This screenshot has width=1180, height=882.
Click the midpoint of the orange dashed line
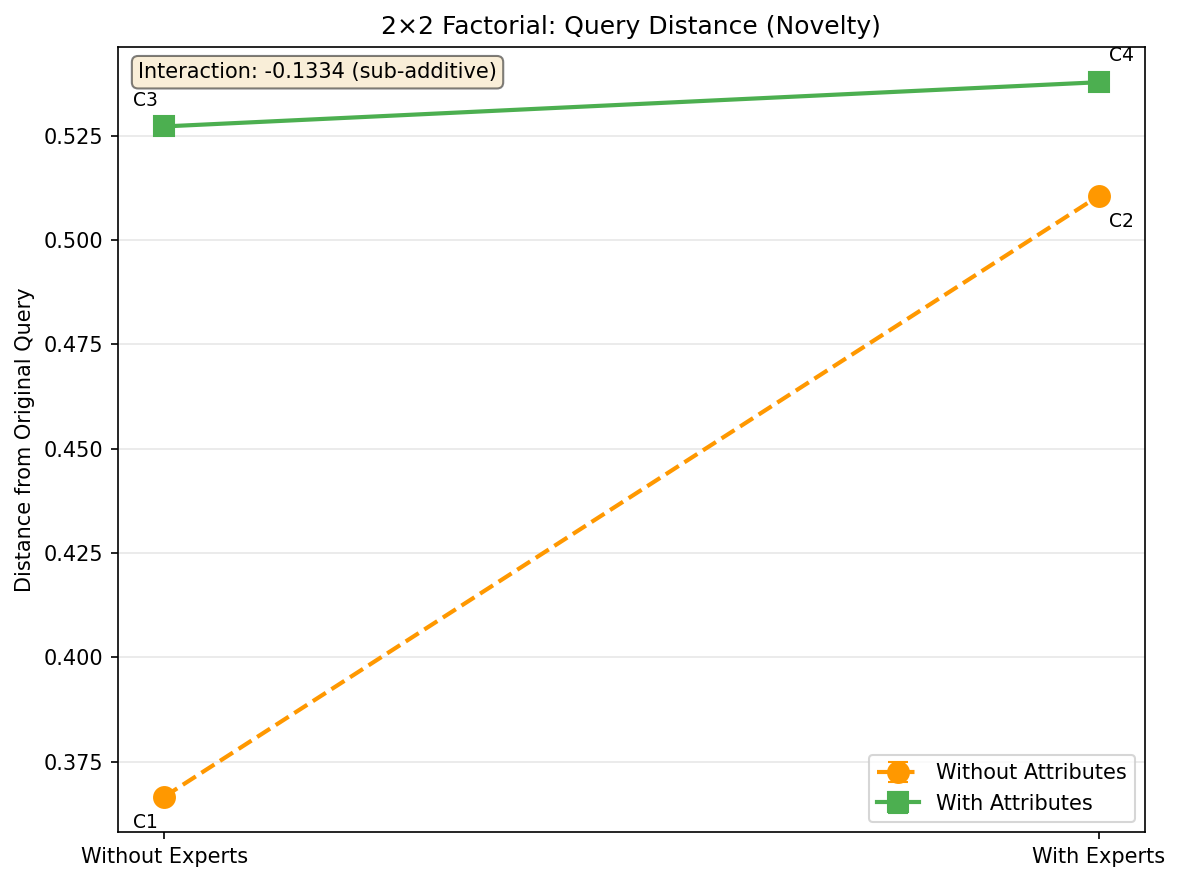point(631,497)
